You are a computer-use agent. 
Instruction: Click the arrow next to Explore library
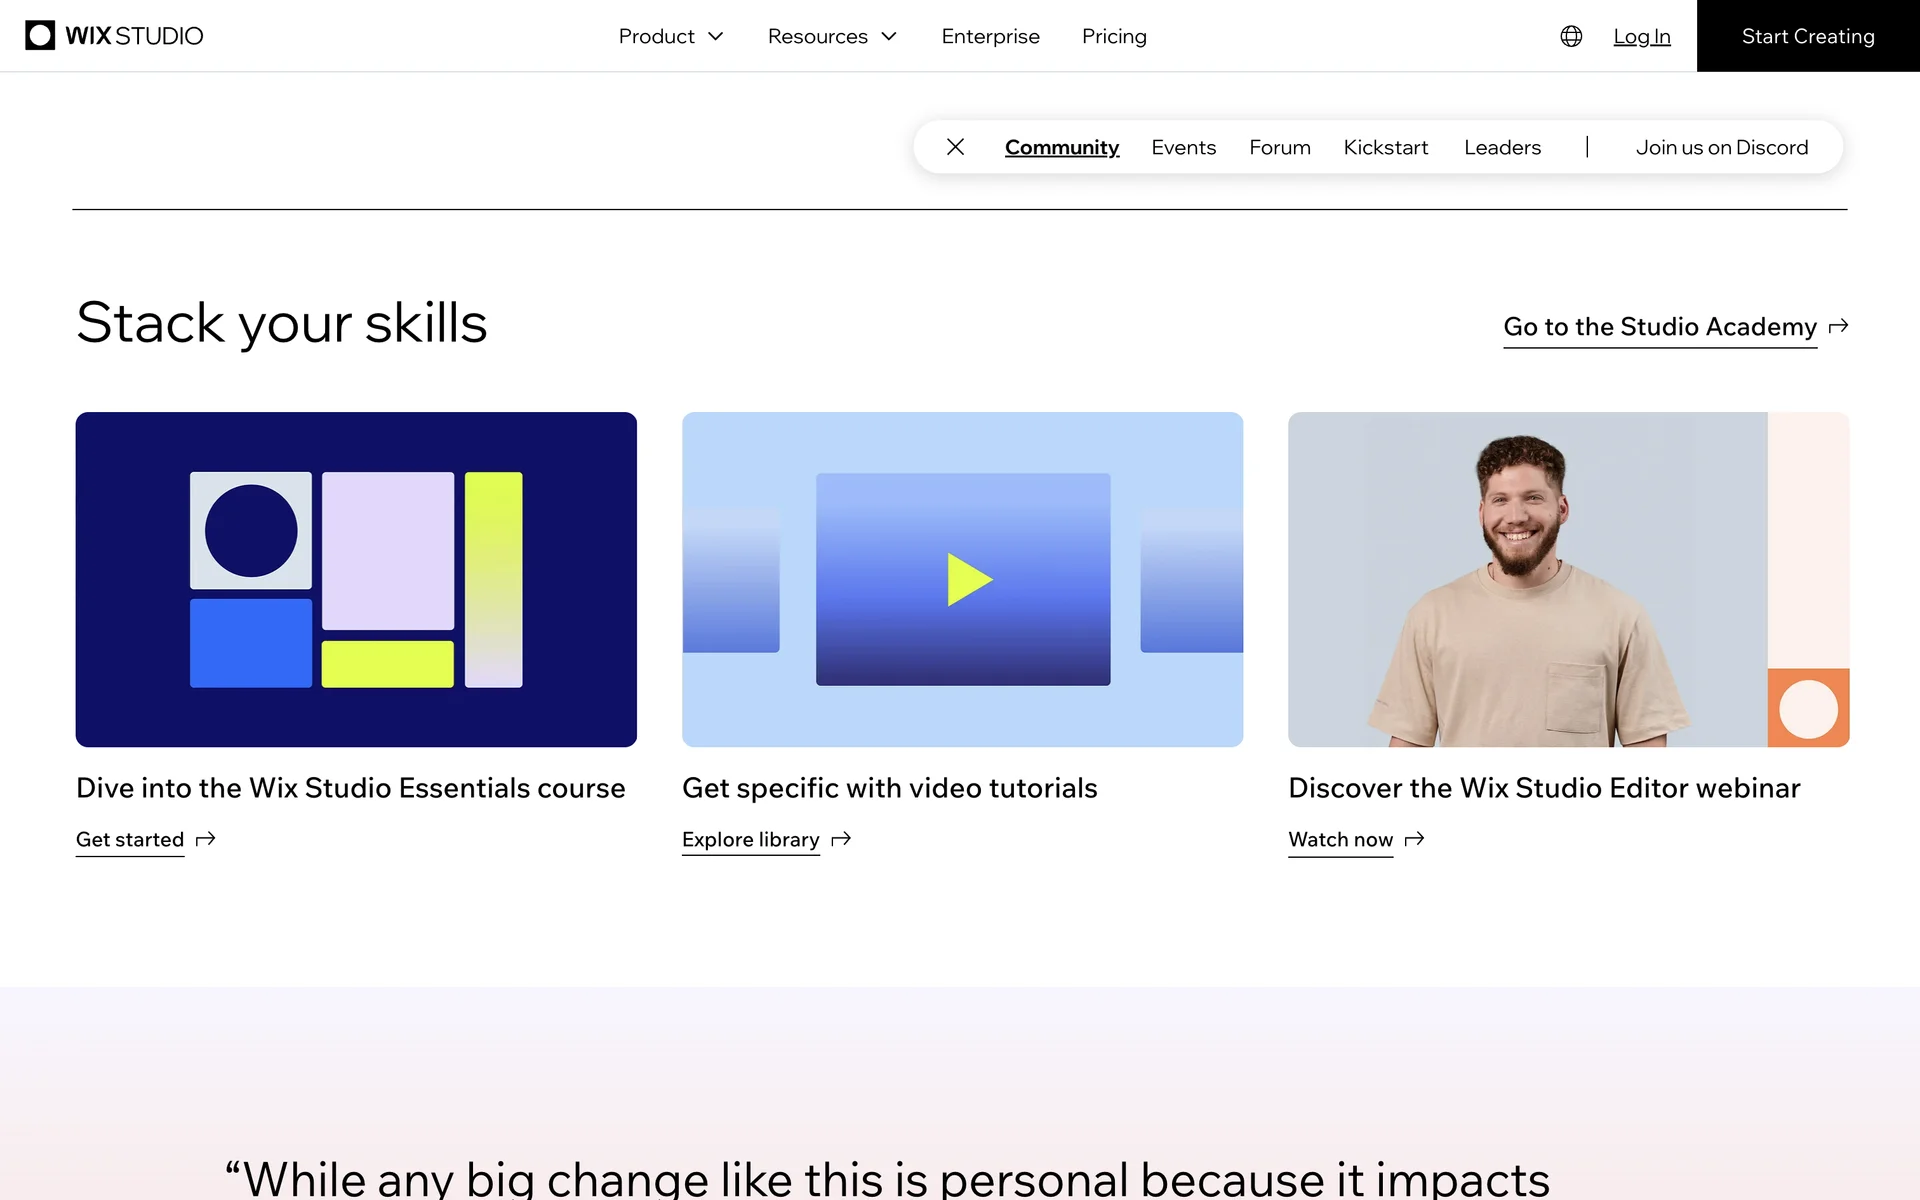pyautogui.click(x=841, y=839)
